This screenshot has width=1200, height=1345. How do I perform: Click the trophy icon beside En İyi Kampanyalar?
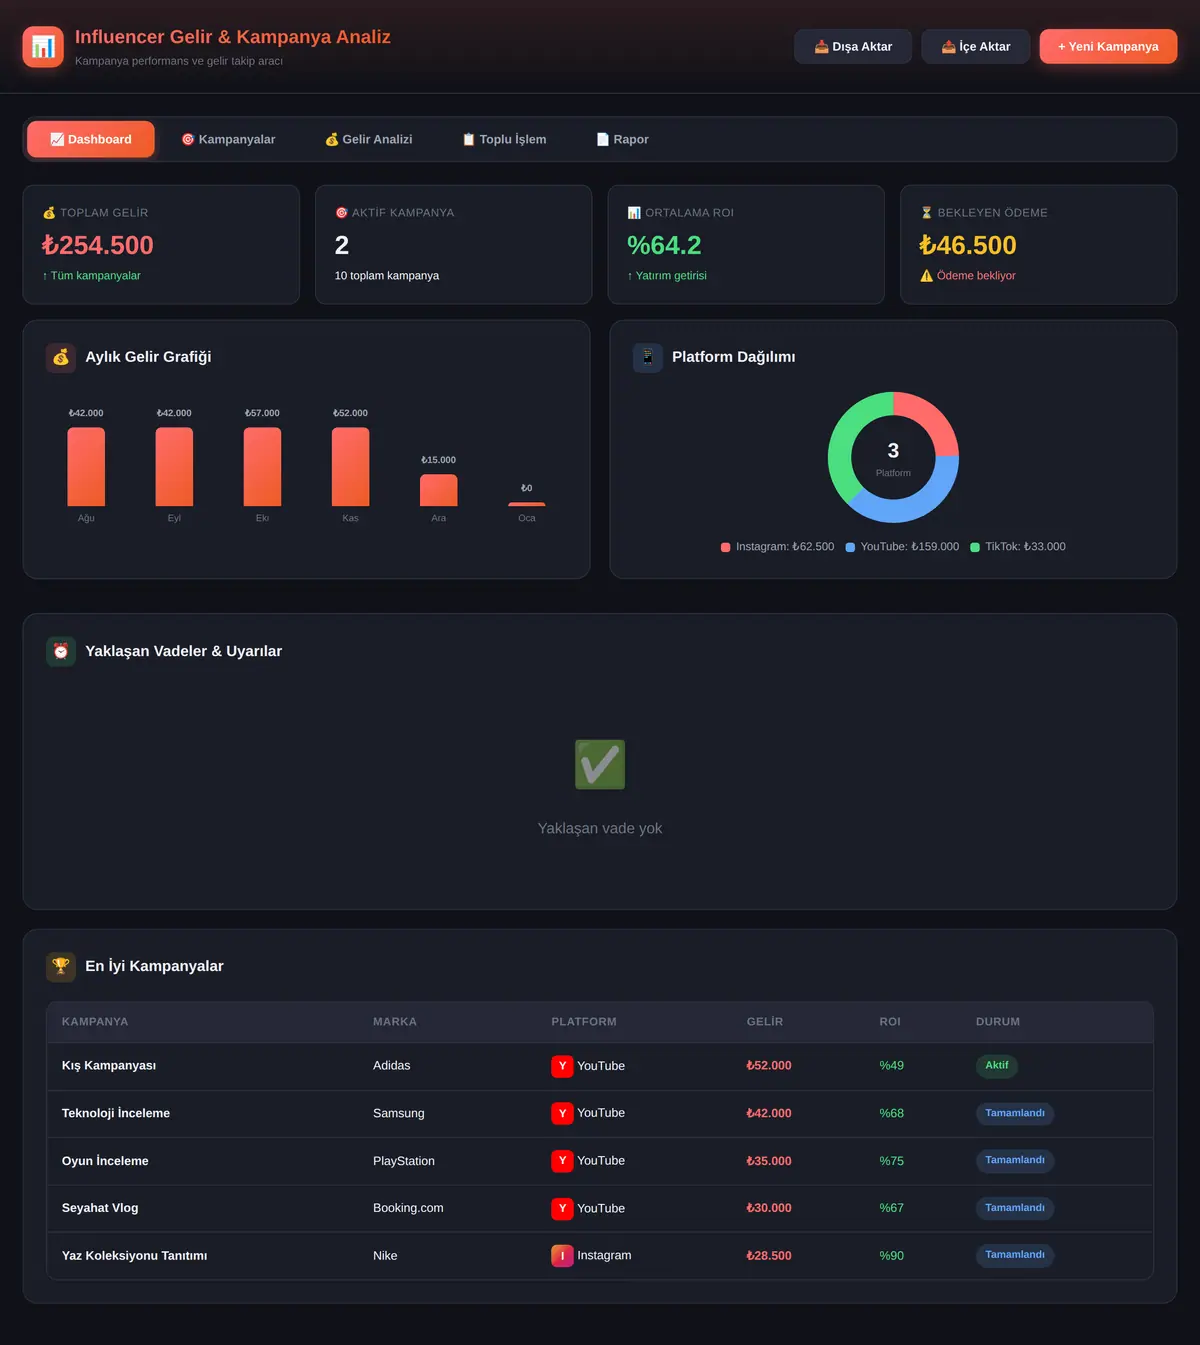click(61, 966)
